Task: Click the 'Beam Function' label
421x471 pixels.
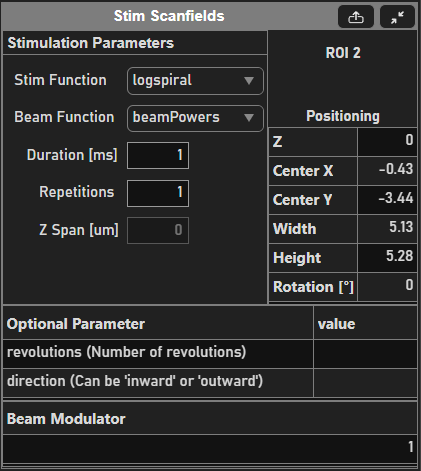Action: coord(64,117)
